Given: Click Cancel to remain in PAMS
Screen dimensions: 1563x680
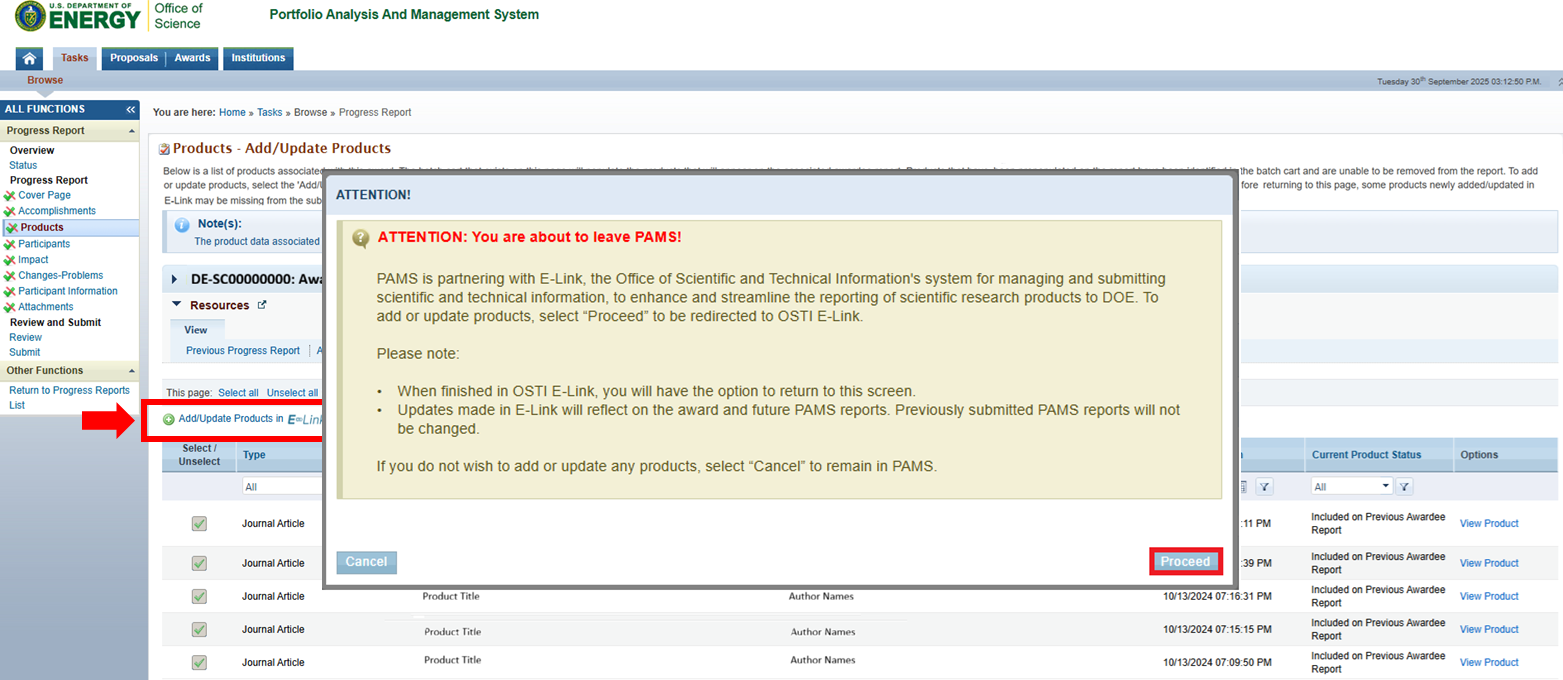Looking at the screenshot, I should tap(366, 562).
